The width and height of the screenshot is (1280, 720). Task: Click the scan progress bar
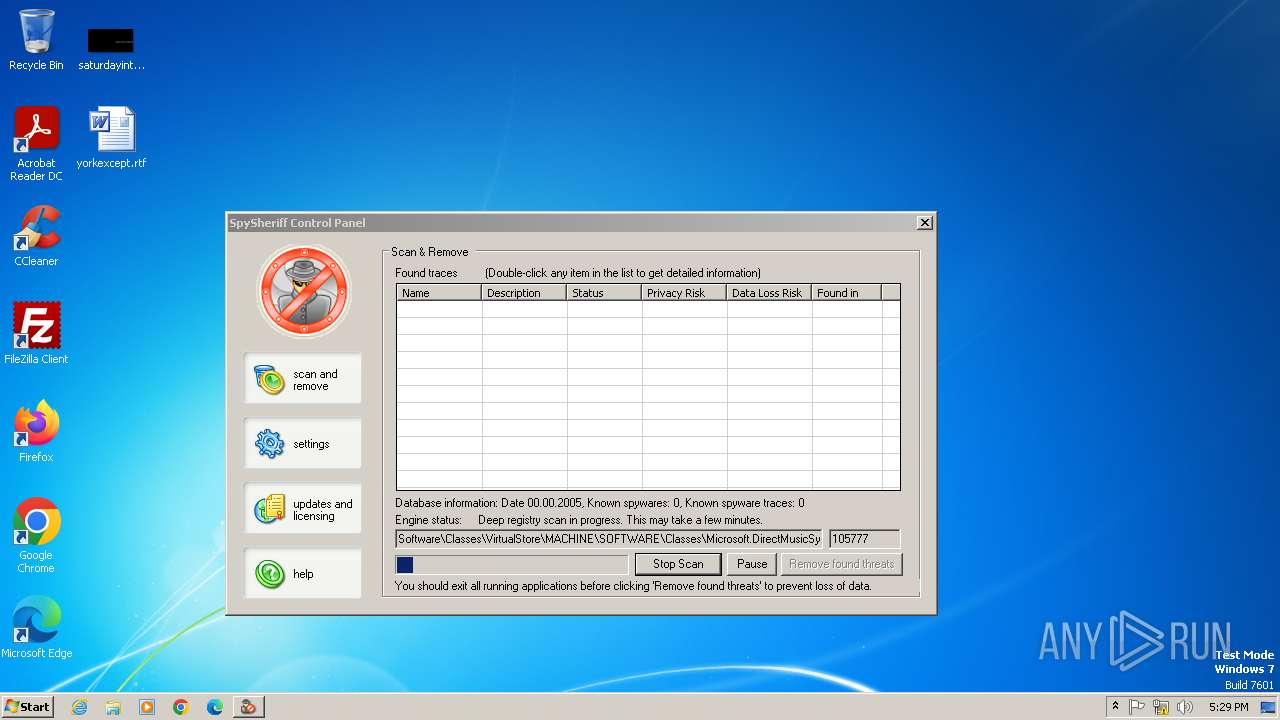512,565
